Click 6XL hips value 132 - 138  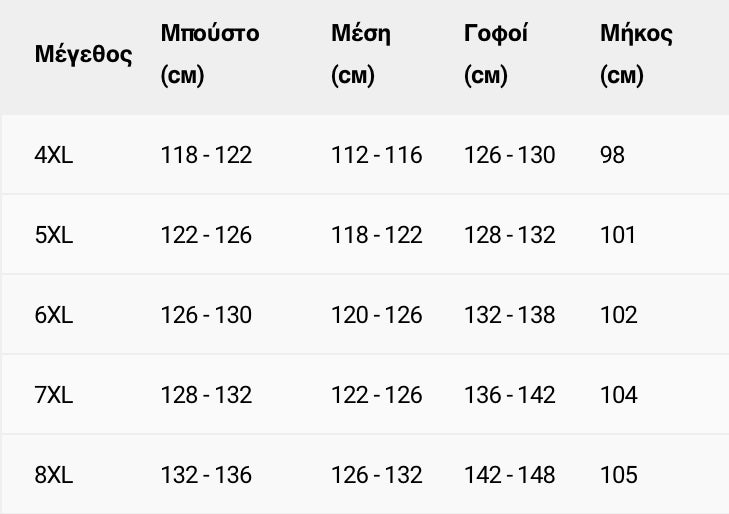(x=510, y=315)
